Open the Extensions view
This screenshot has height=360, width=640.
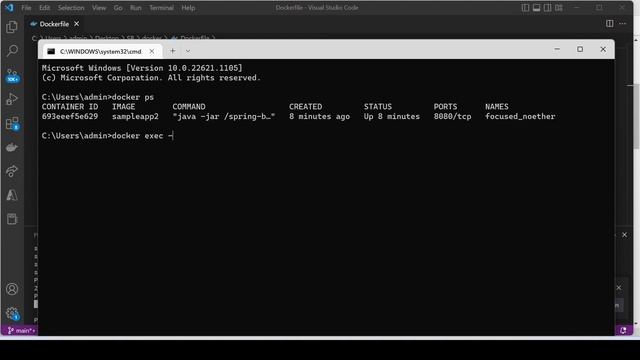tap(12, 123)
